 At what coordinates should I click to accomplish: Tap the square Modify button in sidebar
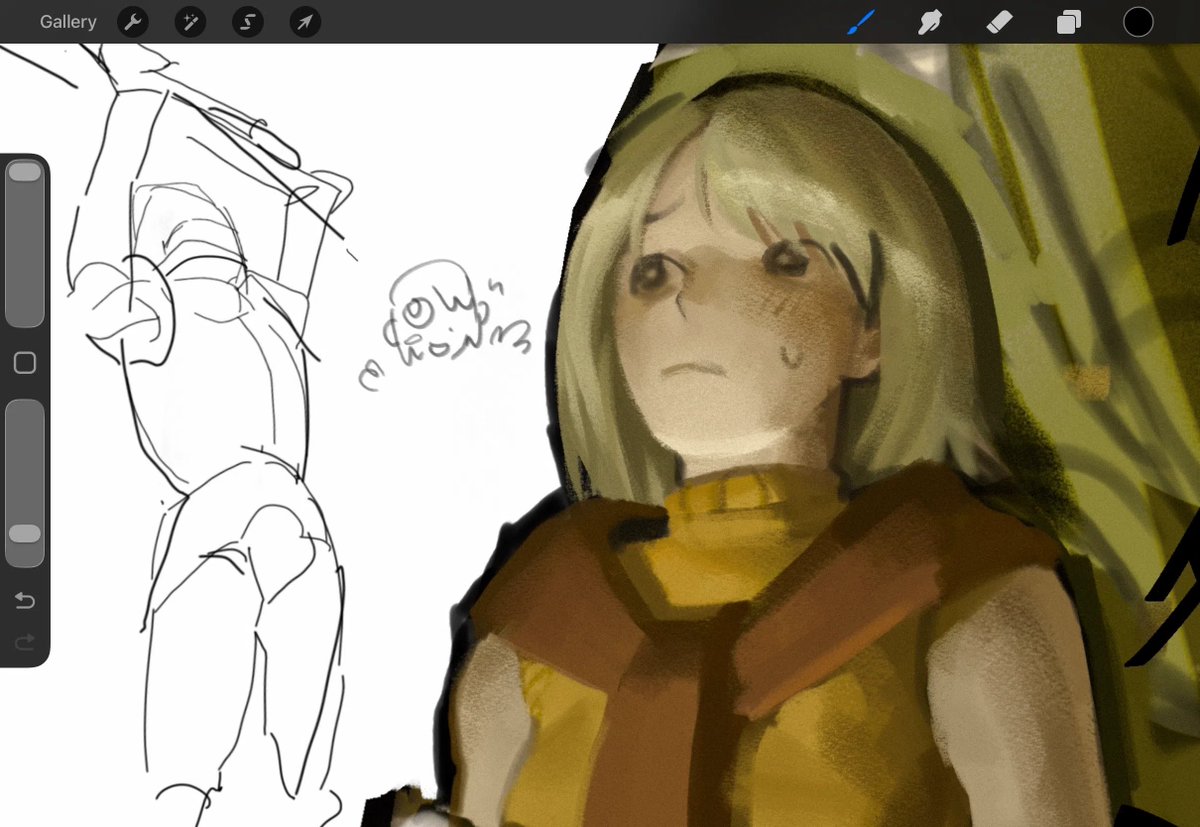click(x=25, y=363)
